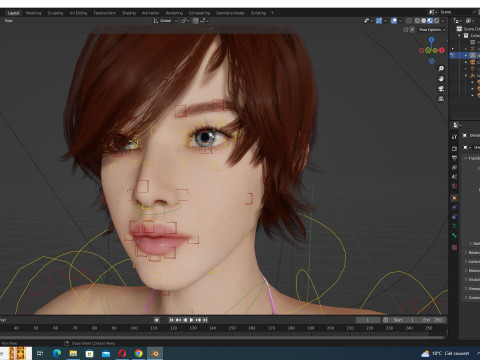This screenshot has width=480, height=360.
Task: Click the Start frame field
Action: click(404, 320)
